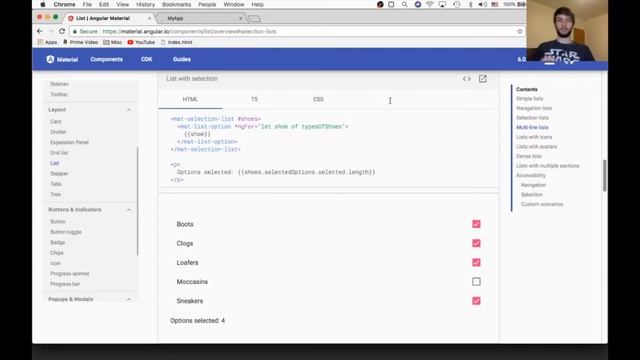Image resolution: width=640 pixels, height=360 pixels.
Task: Jump to Dense lists in Contents
Action: [529, 156]
